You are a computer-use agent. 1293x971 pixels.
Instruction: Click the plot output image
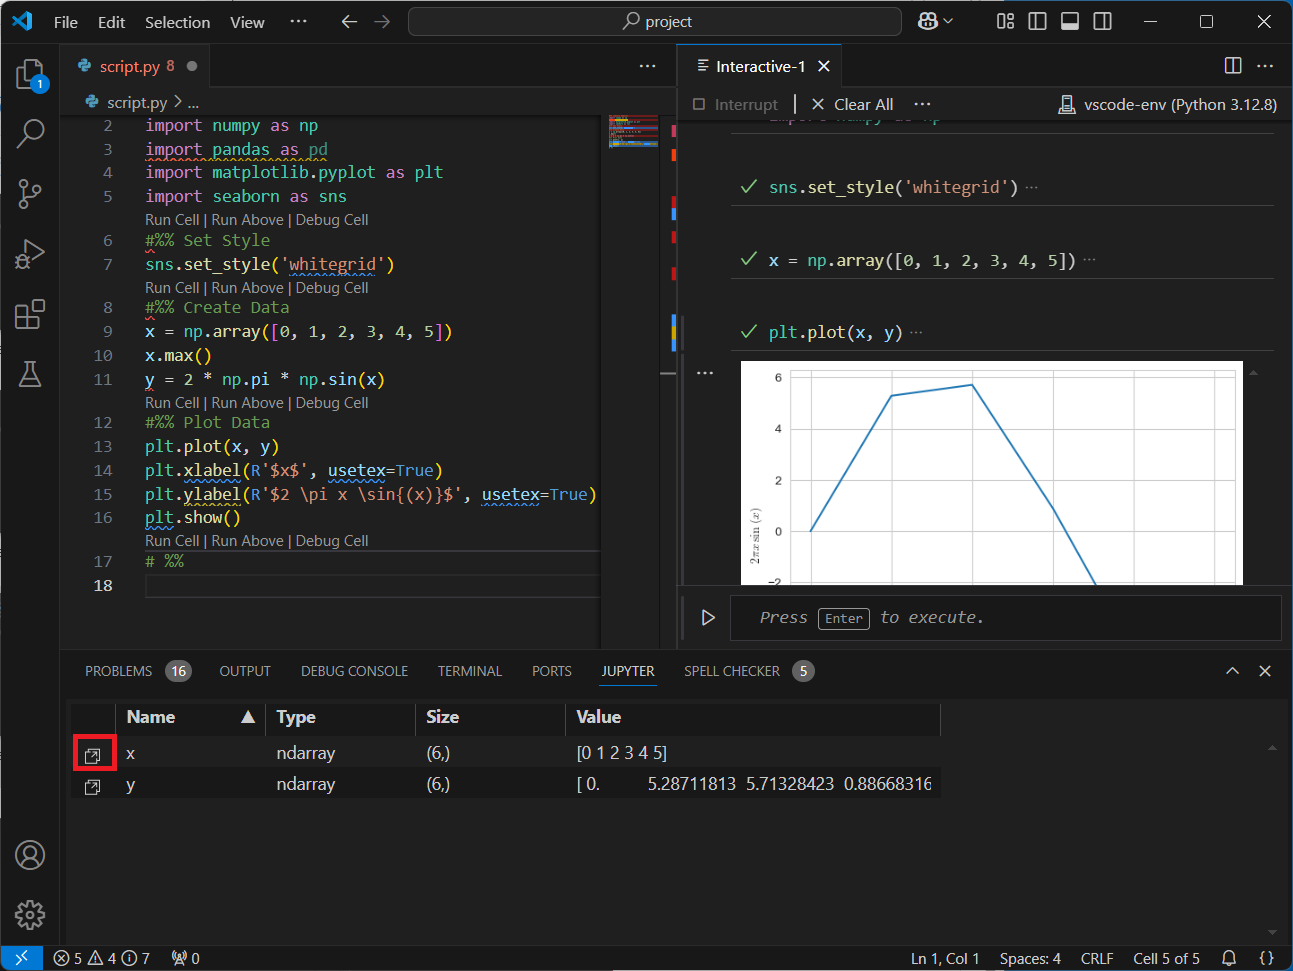991,473
